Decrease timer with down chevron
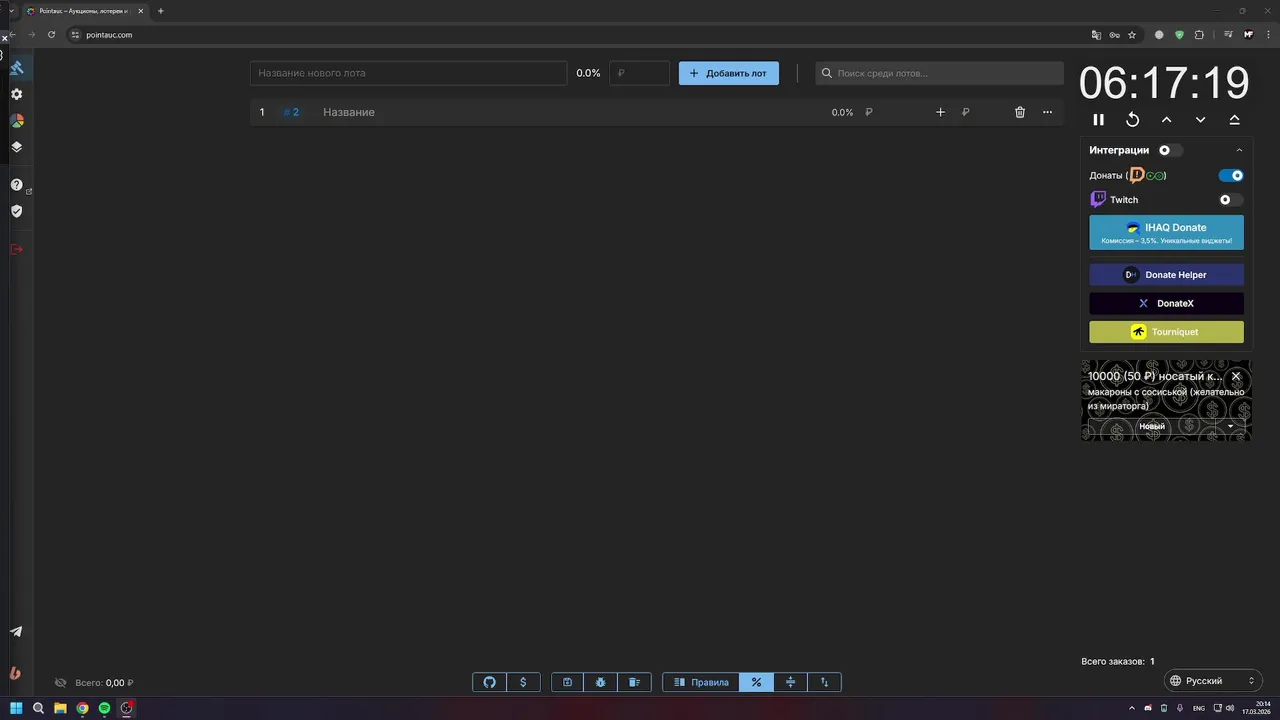 pos(1200,120)
